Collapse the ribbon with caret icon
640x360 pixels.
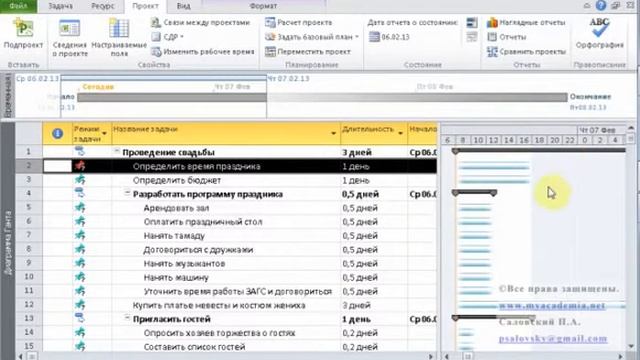click(x=587, y=6)
